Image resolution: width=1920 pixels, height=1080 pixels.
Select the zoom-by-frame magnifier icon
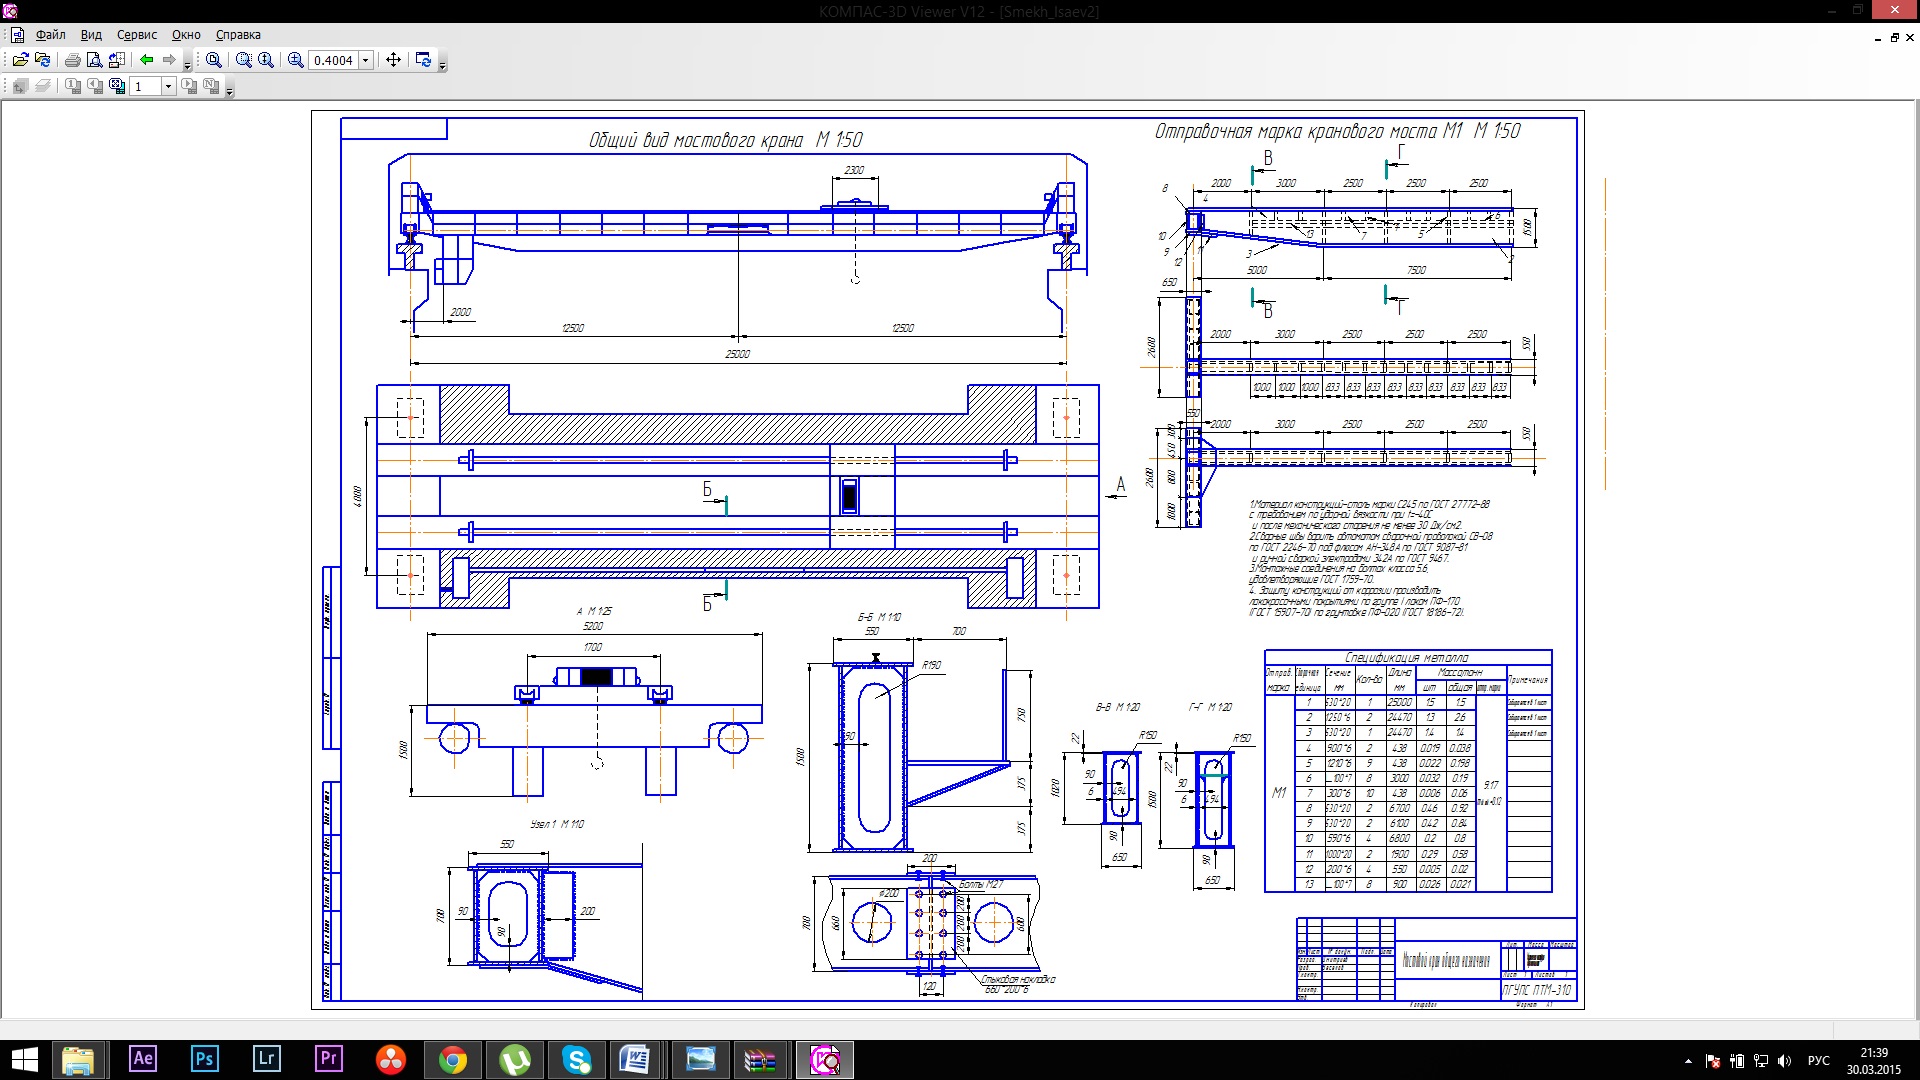[244, 60]
